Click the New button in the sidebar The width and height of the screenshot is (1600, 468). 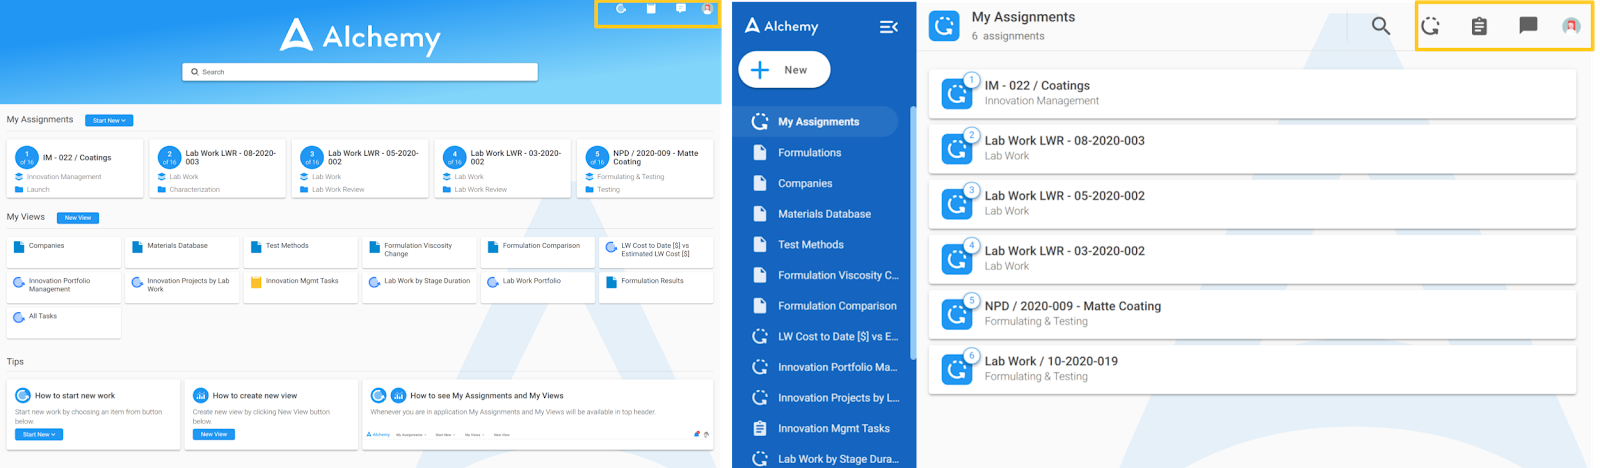pyautogui.click(x=784, y=70)
